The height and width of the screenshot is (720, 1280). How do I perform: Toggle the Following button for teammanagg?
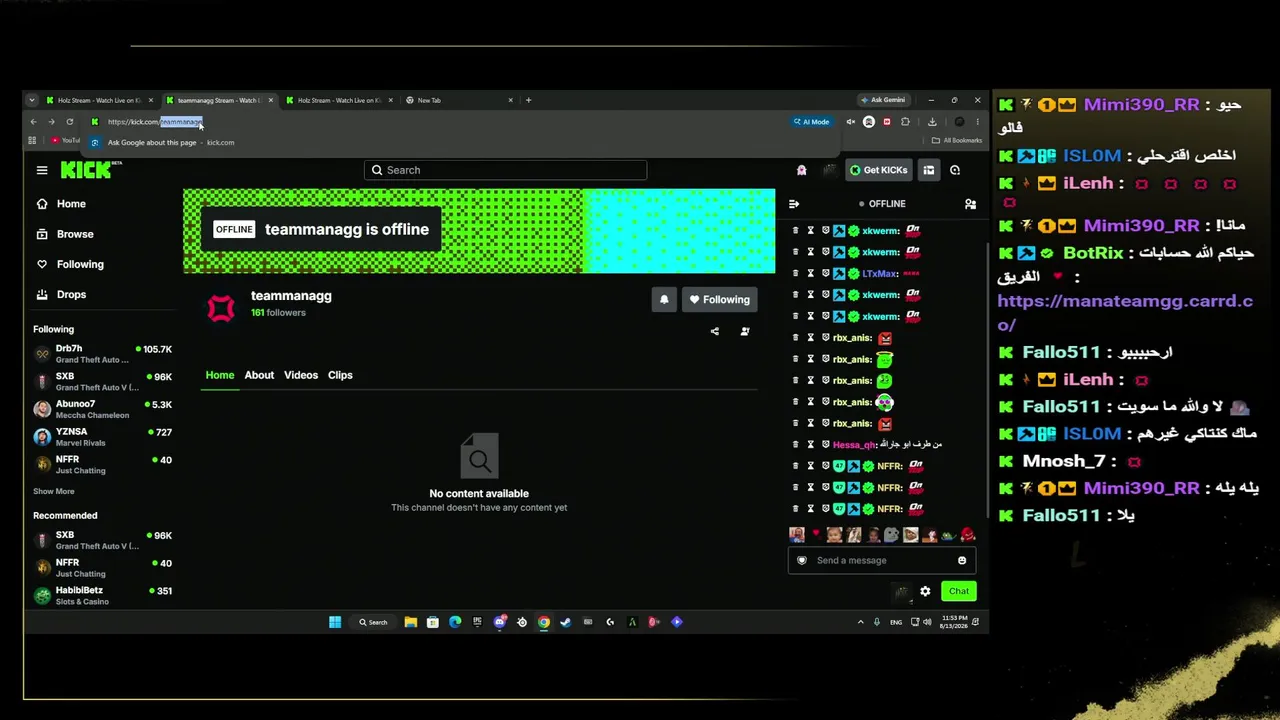(719, 299)
